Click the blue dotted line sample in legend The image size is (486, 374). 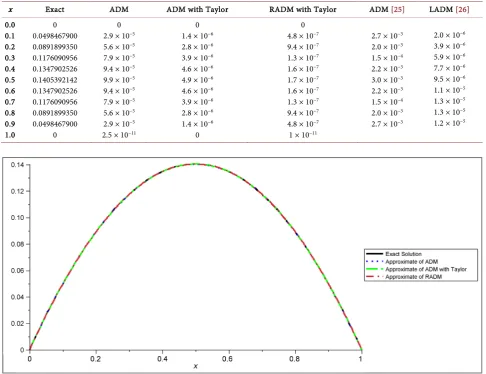(374, 262)
